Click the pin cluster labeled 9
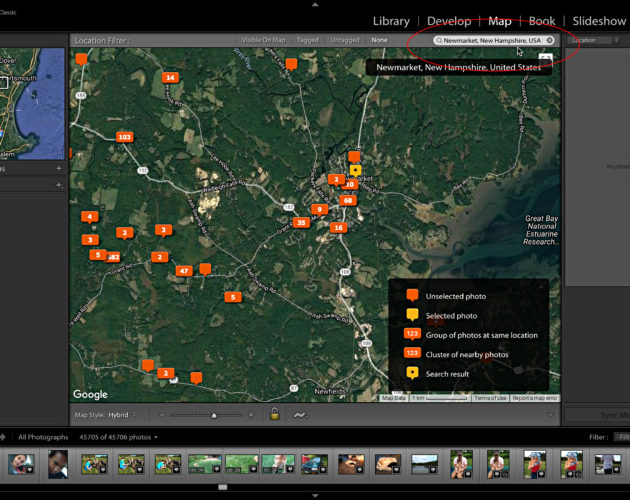Image resolution: width=630 pixels, height=500 pixels. pos(319,209)
